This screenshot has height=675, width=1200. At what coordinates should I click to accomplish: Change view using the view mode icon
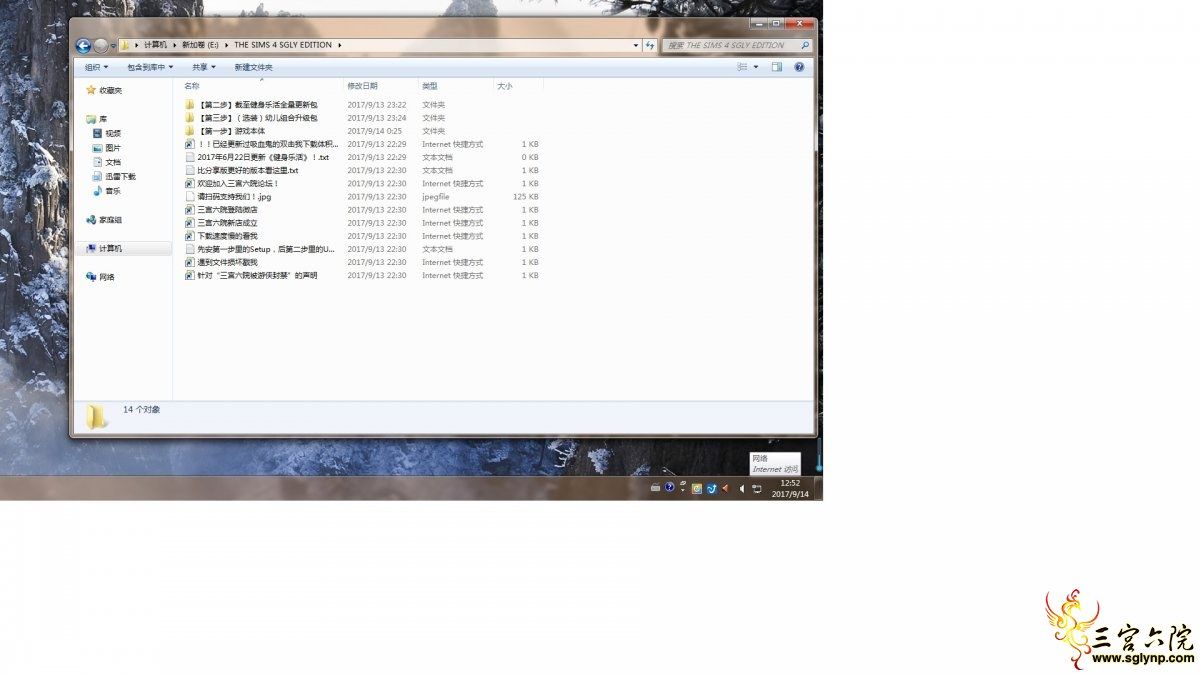742,67
